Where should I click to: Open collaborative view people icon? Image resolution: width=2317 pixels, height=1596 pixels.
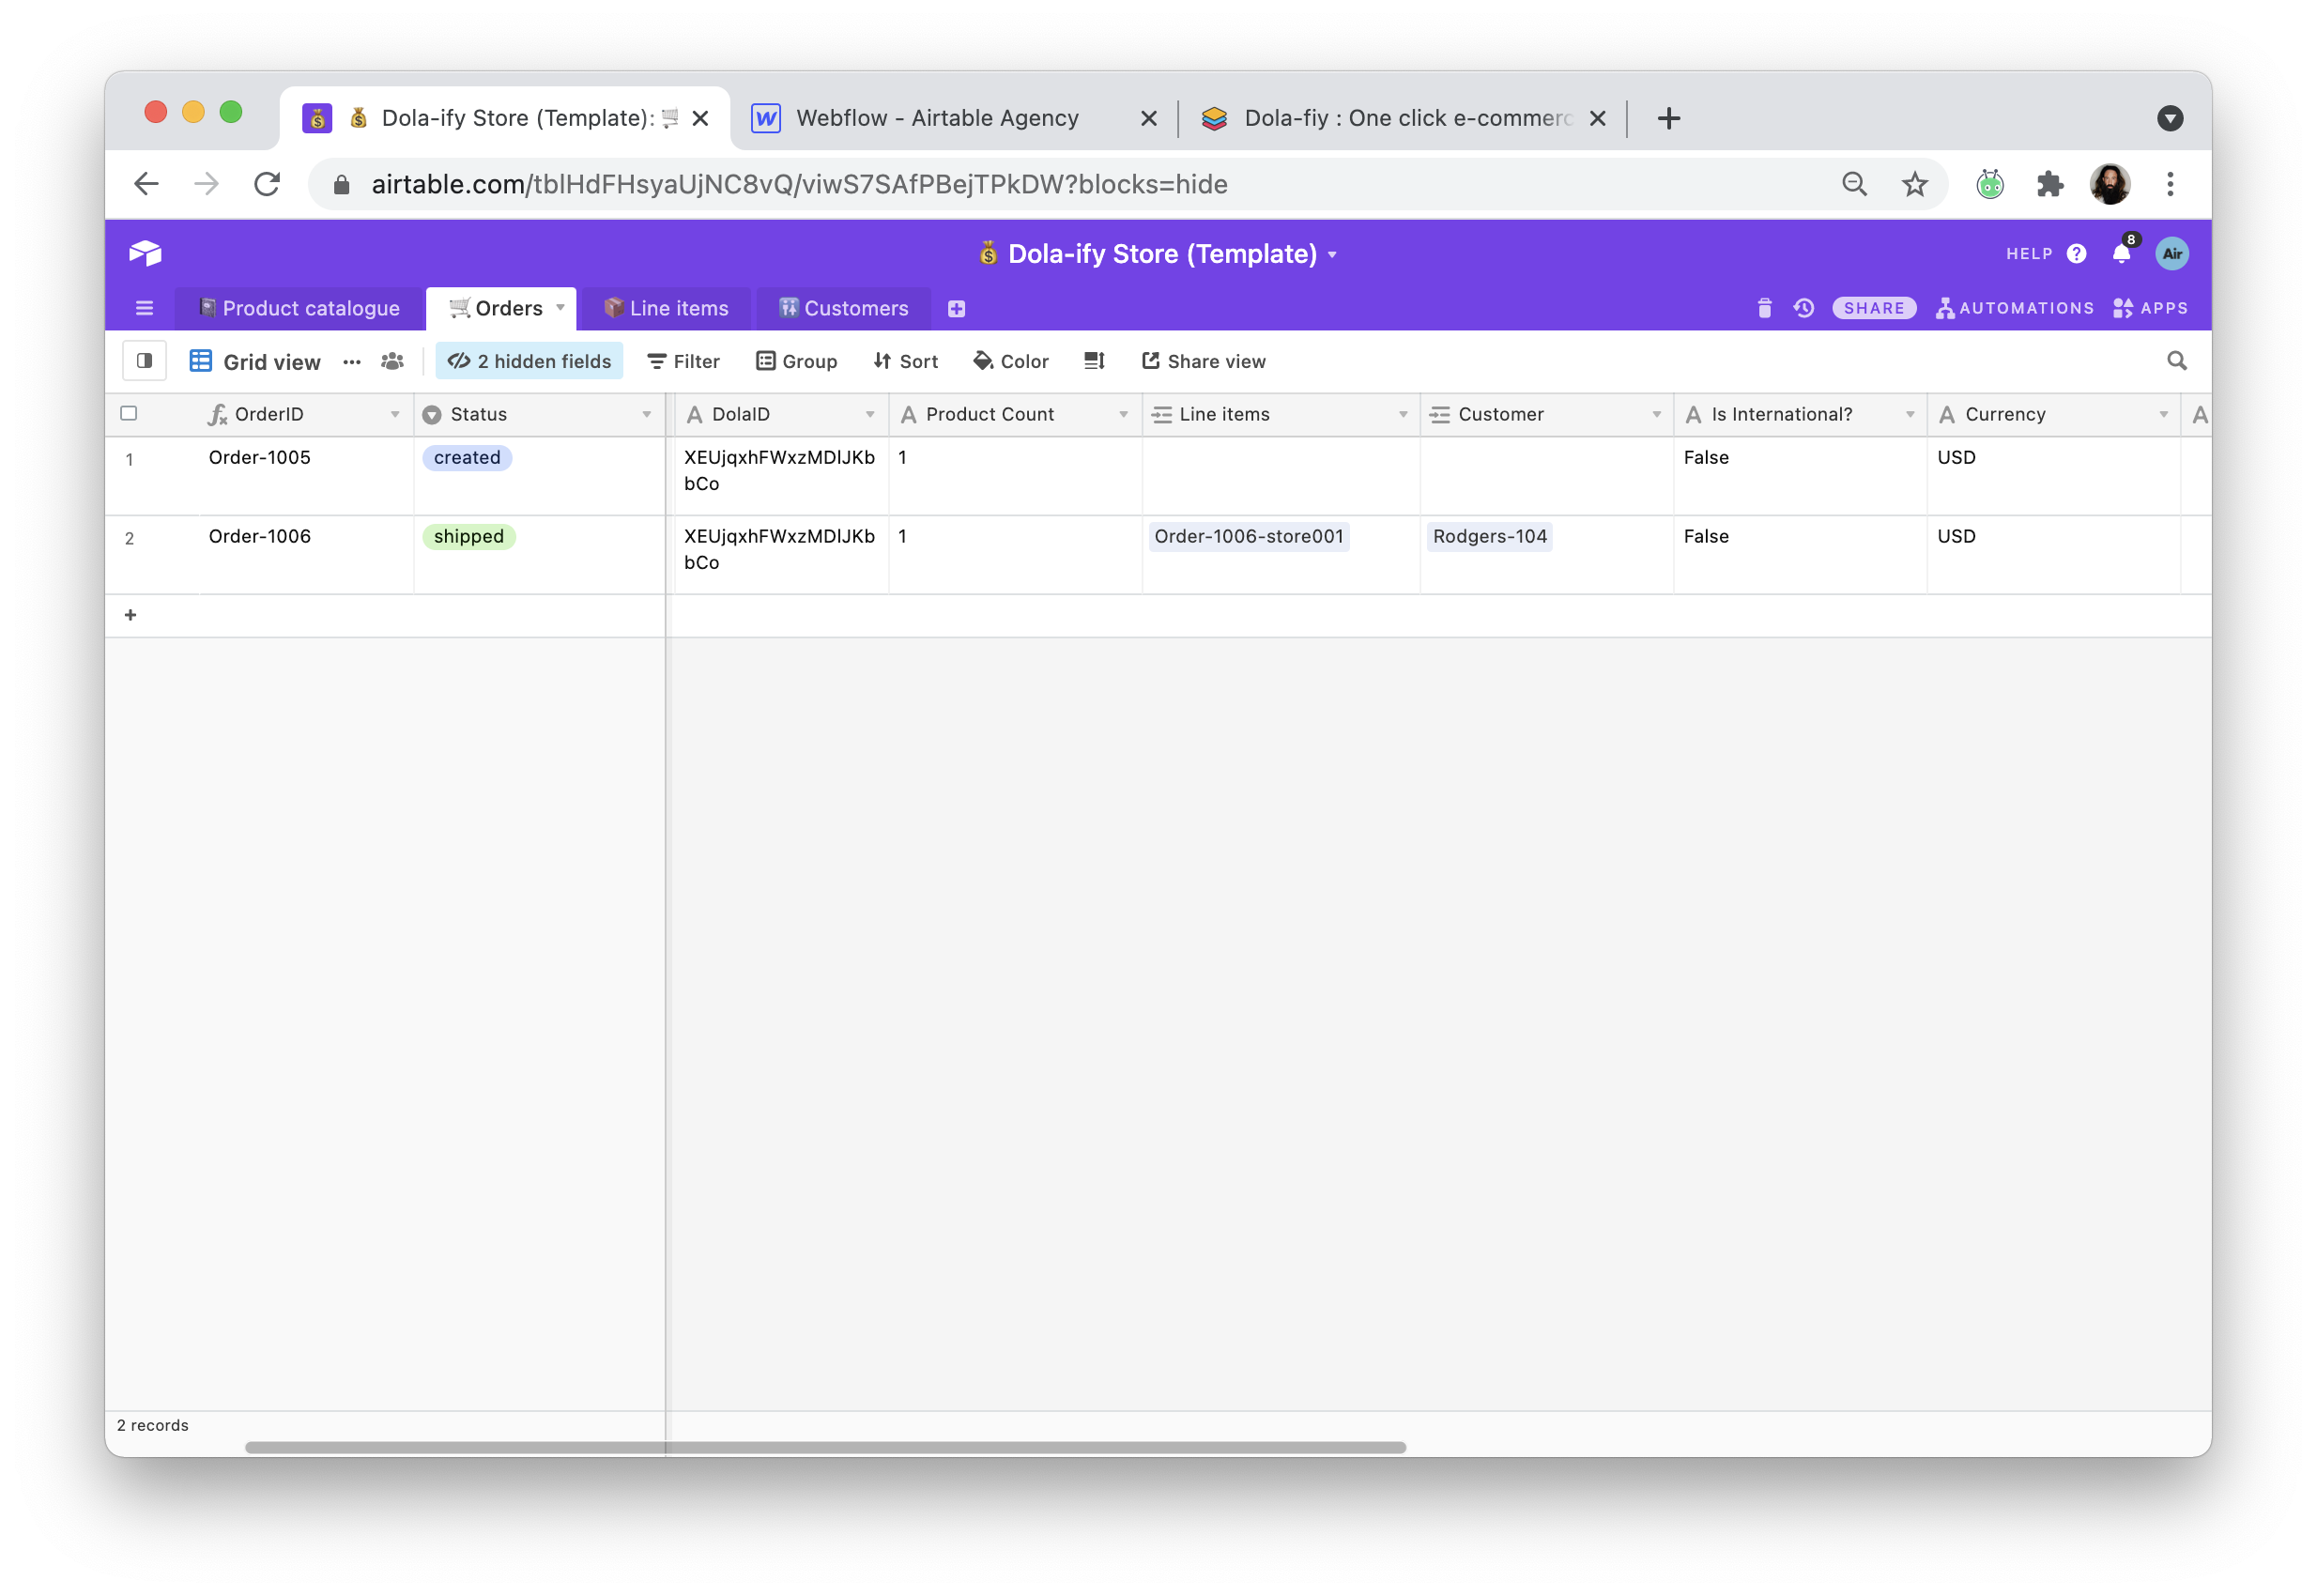pyautogui.click(x=392, y=361)
